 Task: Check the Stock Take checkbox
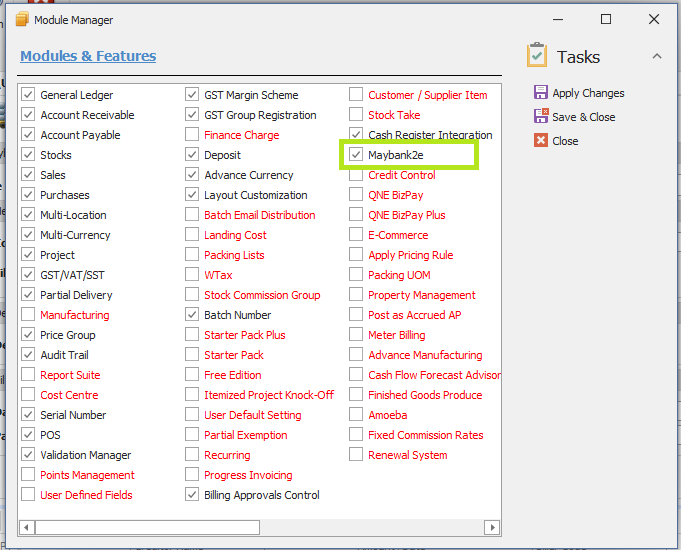pos(356,115)
